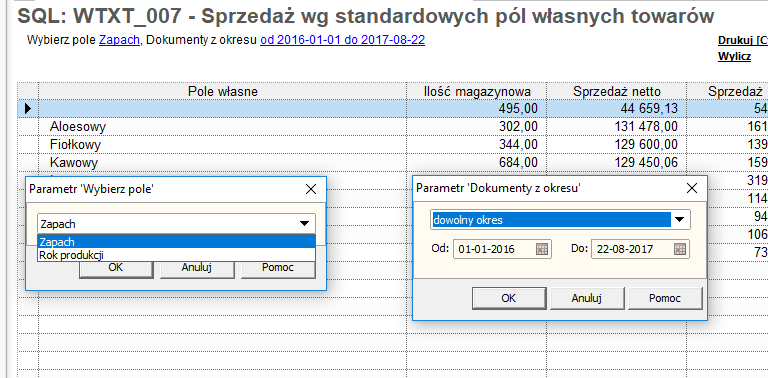Click the 129 450,06 net sales cell

pos(617,162)
